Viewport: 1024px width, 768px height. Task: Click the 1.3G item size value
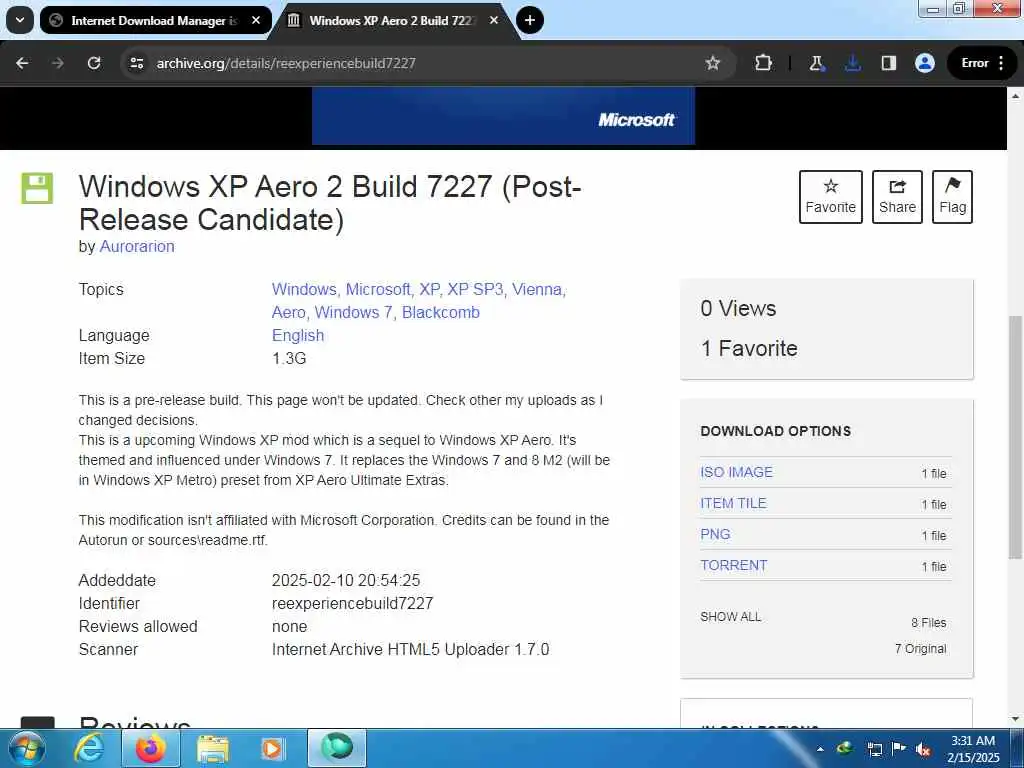click(x=289, y=358)
